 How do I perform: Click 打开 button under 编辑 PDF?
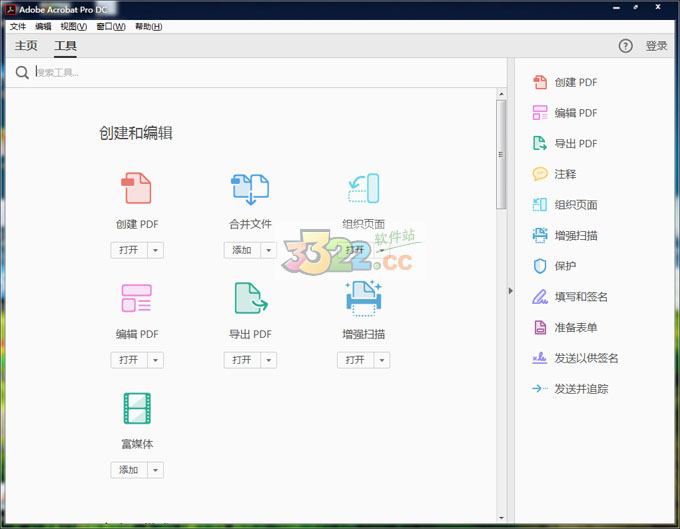129,360
